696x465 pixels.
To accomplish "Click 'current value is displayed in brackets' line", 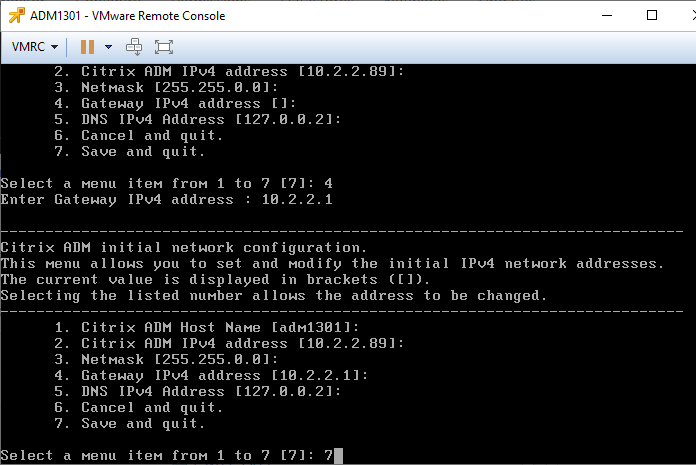I will click(x=215, y=280).
